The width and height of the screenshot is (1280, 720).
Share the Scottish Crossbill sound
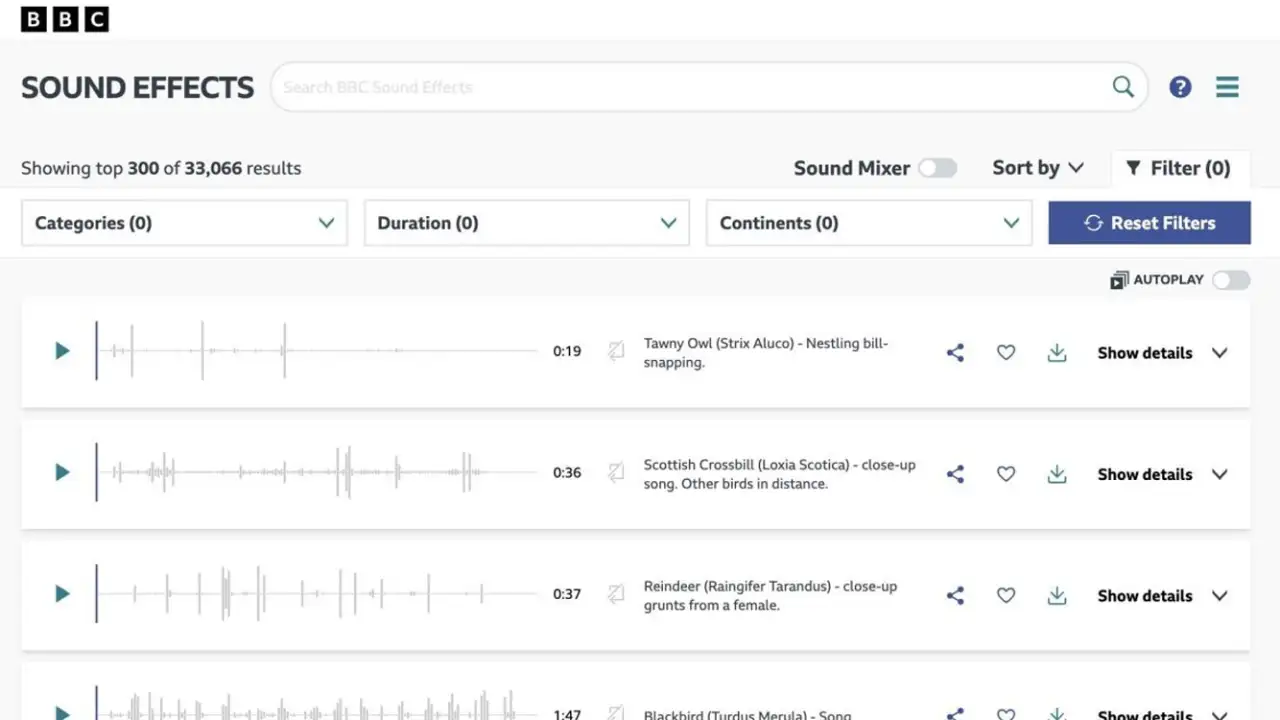tap(955, 474)
